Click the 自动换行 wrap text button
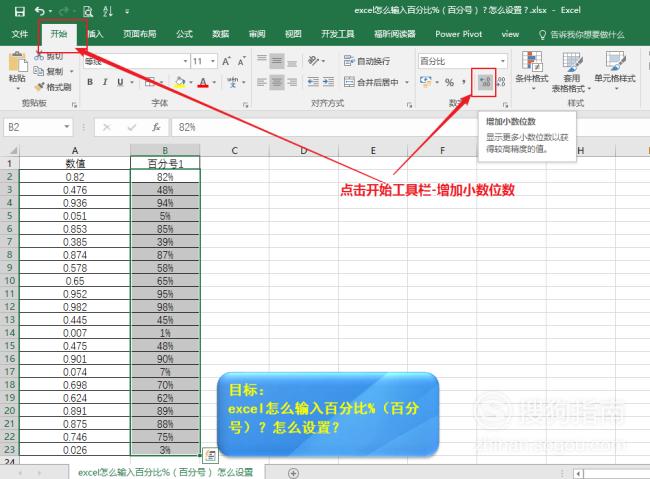Viewport: 650px width, 479px height. pos(367,61)
